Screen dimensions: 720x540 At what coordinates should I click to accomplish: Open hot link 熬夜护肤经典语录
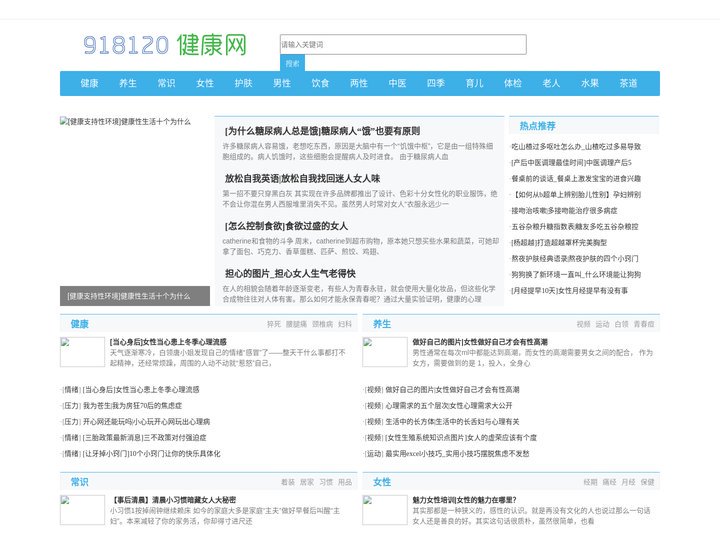pyautogui.click(x=575, y=259)
